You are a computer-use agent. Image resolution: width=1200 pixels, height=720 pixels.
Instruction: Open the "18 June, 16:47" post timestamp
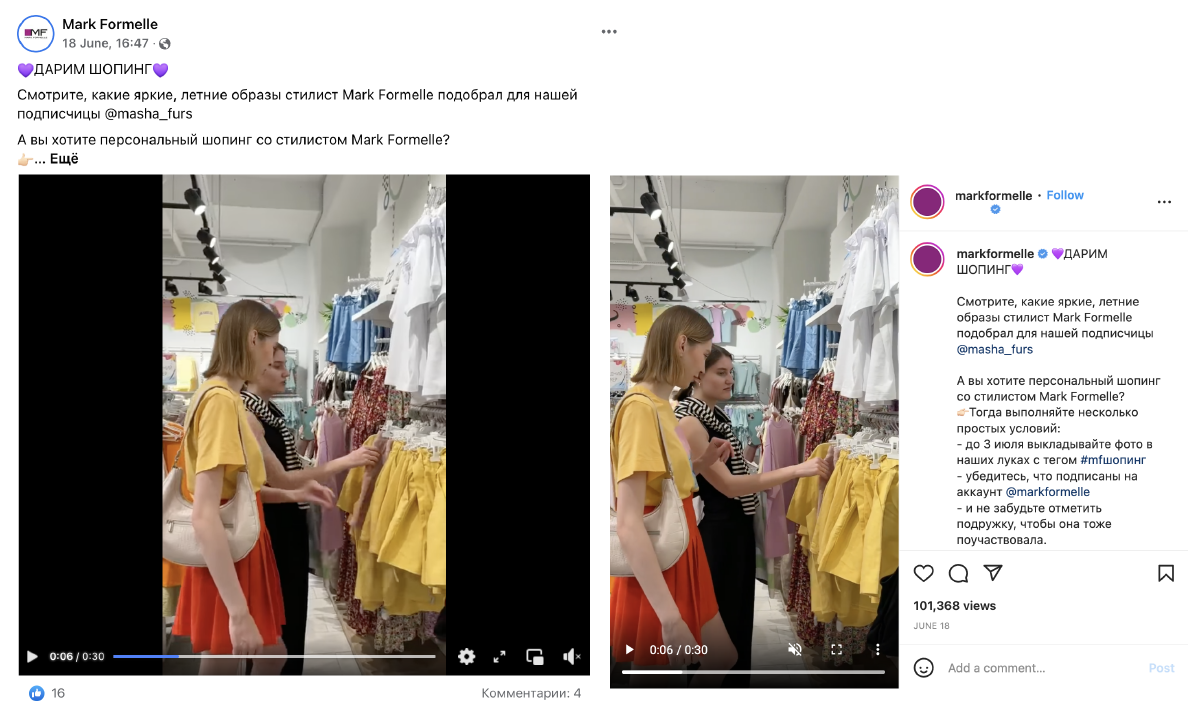(105, 44)
